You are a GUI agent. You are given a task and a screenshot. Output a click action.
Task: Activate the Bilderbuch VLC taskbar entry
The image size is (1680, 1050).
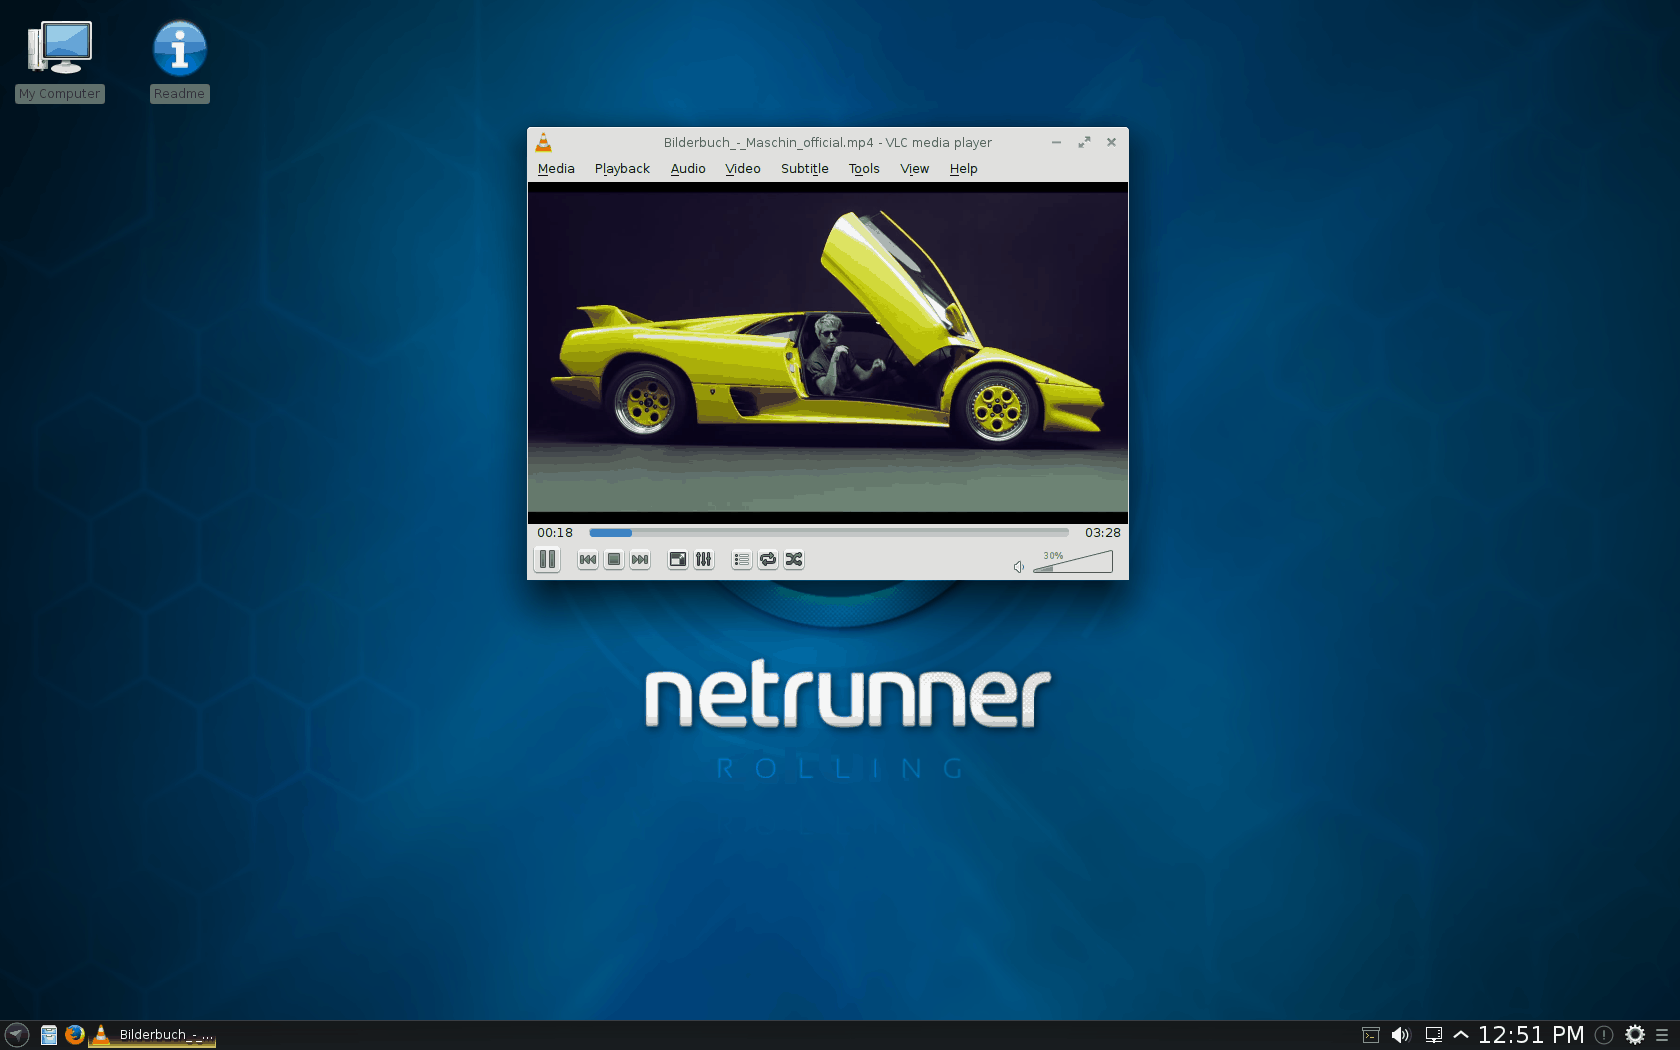pos(153,1035)
